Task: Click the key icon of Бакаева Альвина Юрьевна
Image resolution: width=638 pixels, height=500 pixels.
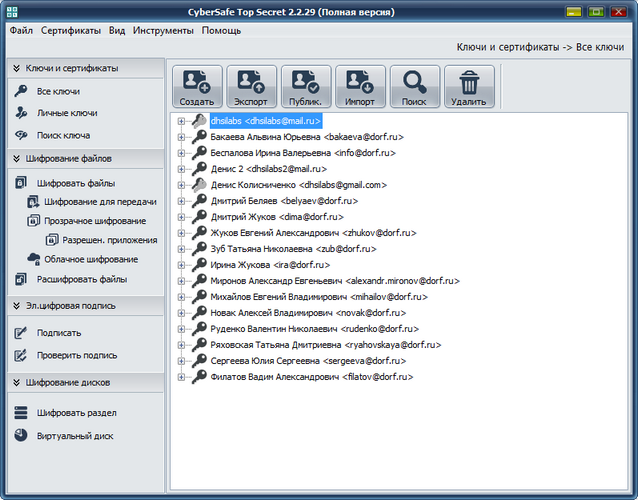Action: click(x=199, y=137)
